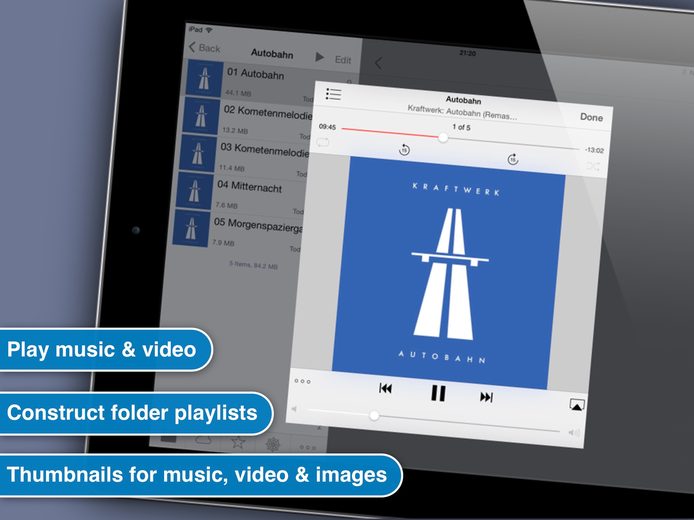
Task: Skip to the next track
Action: (486, 397)
